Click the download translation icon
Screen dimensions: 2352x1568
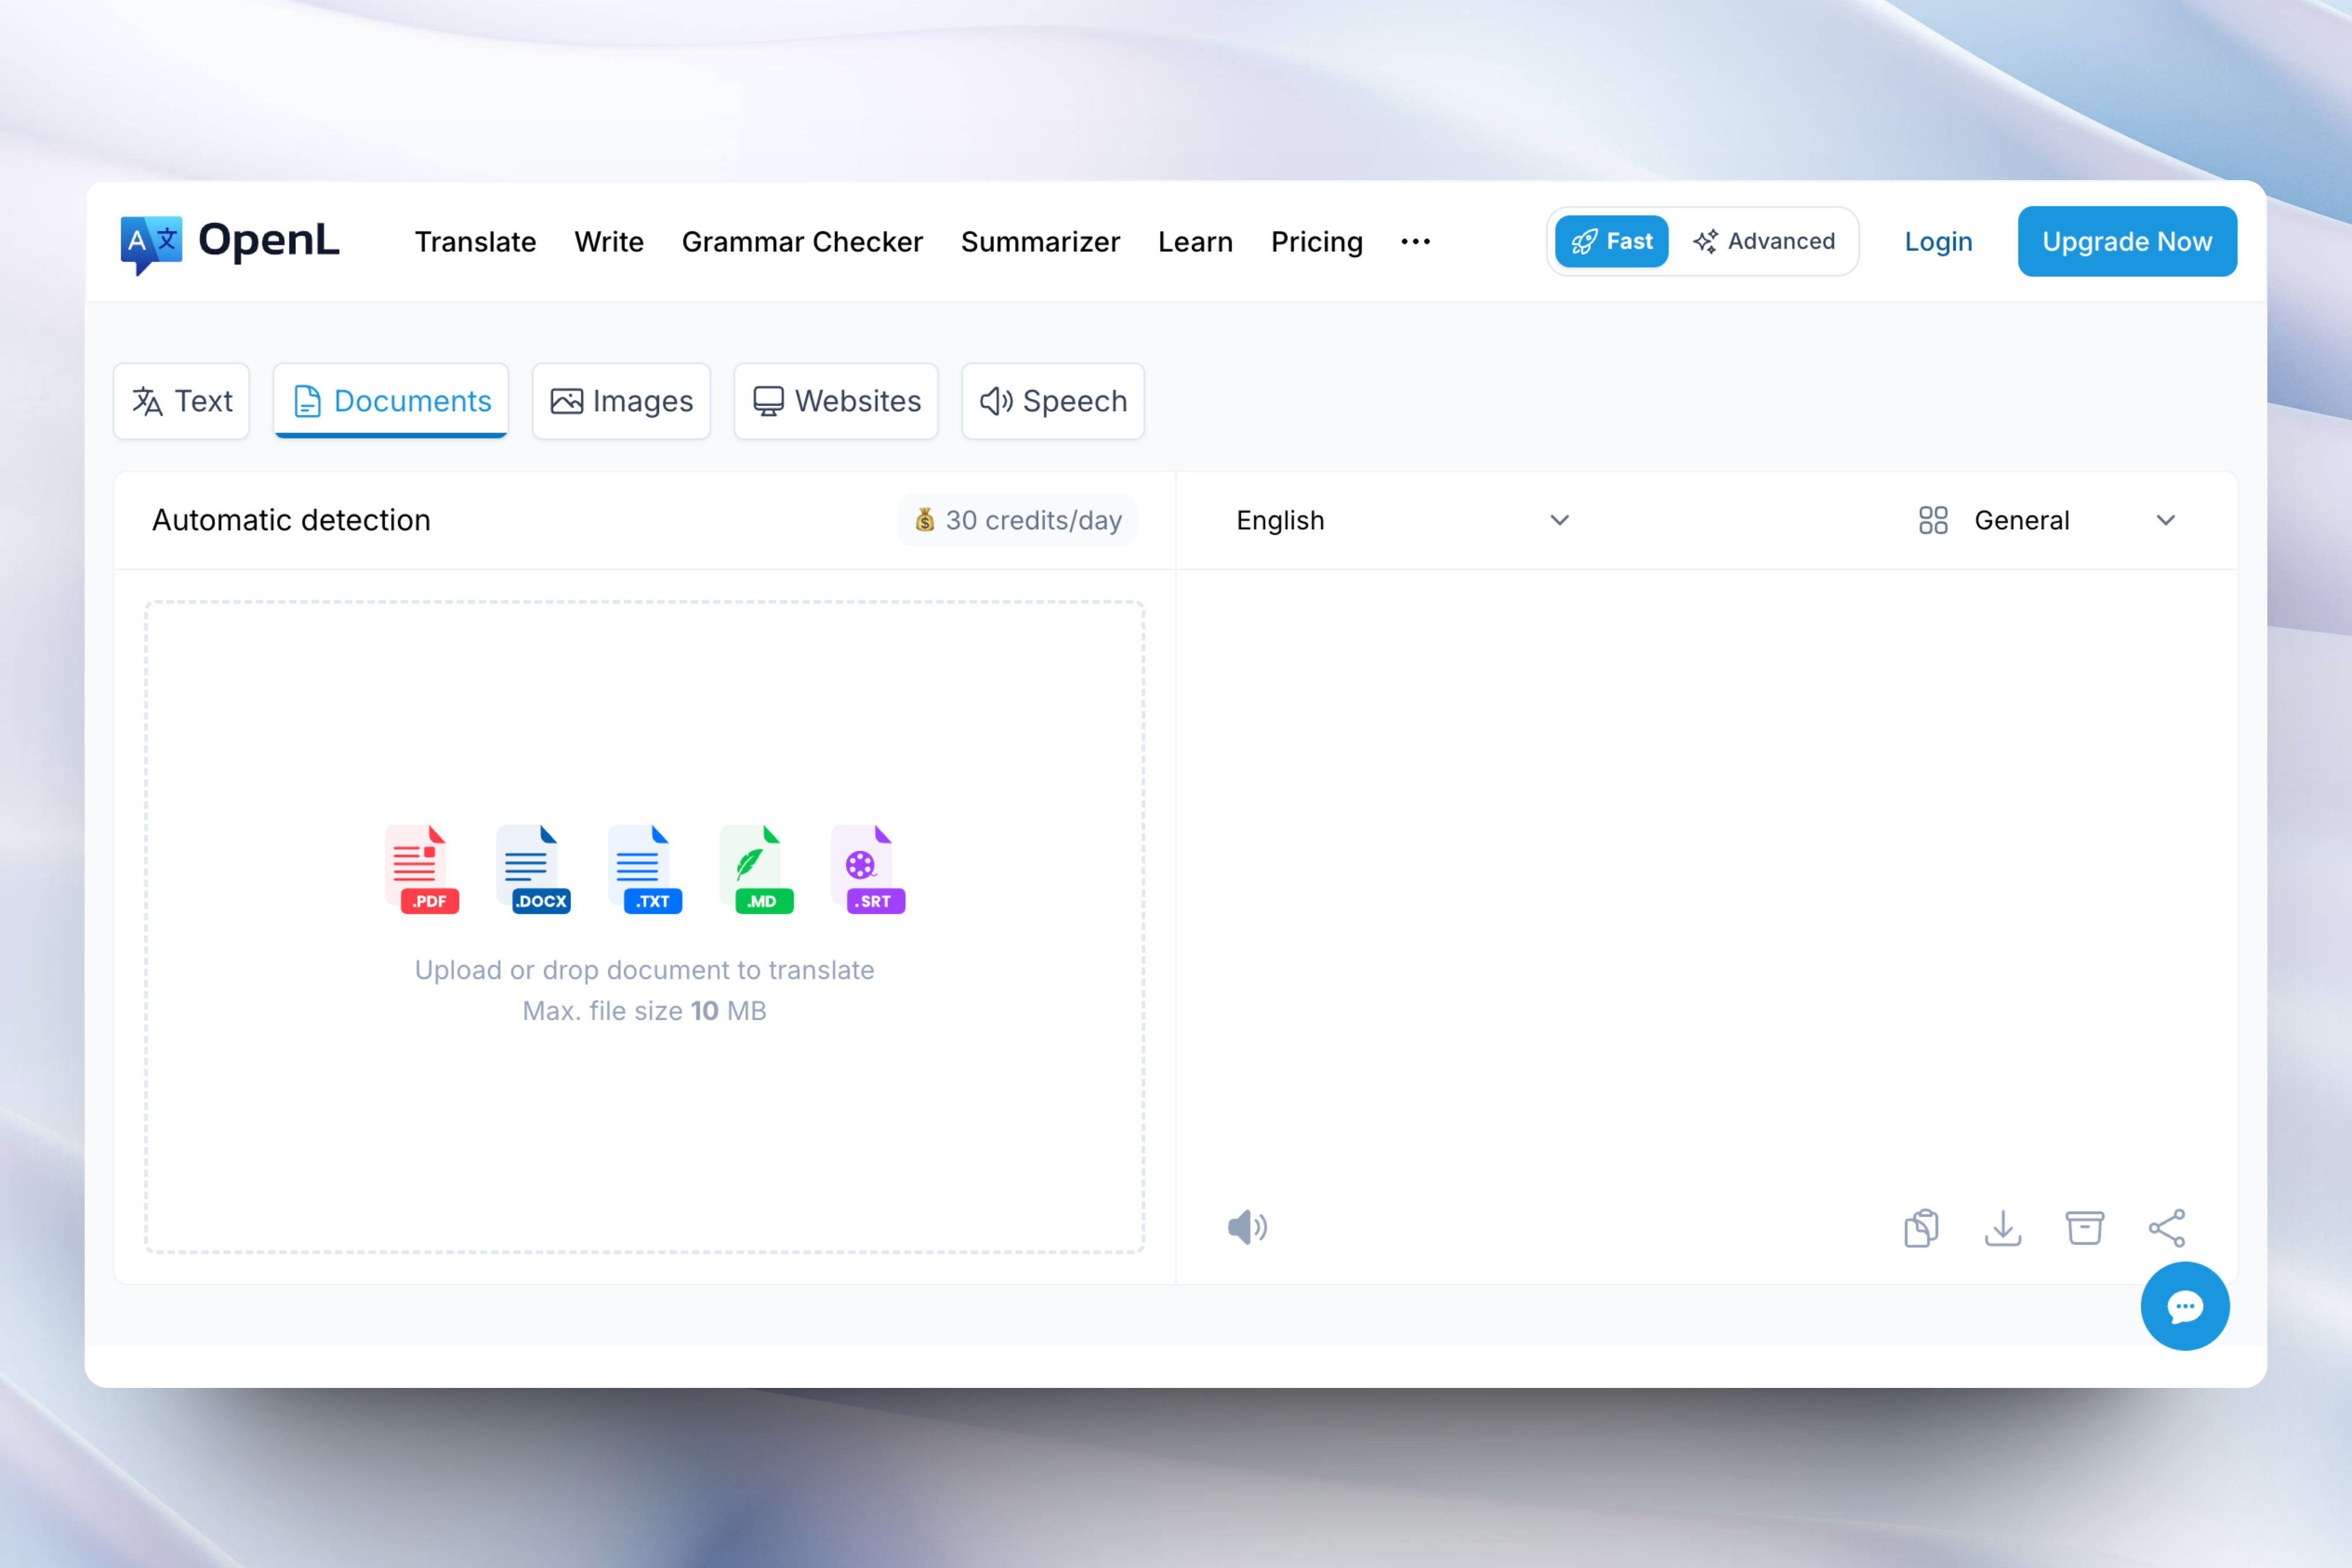click(x=2003, y=1228)
